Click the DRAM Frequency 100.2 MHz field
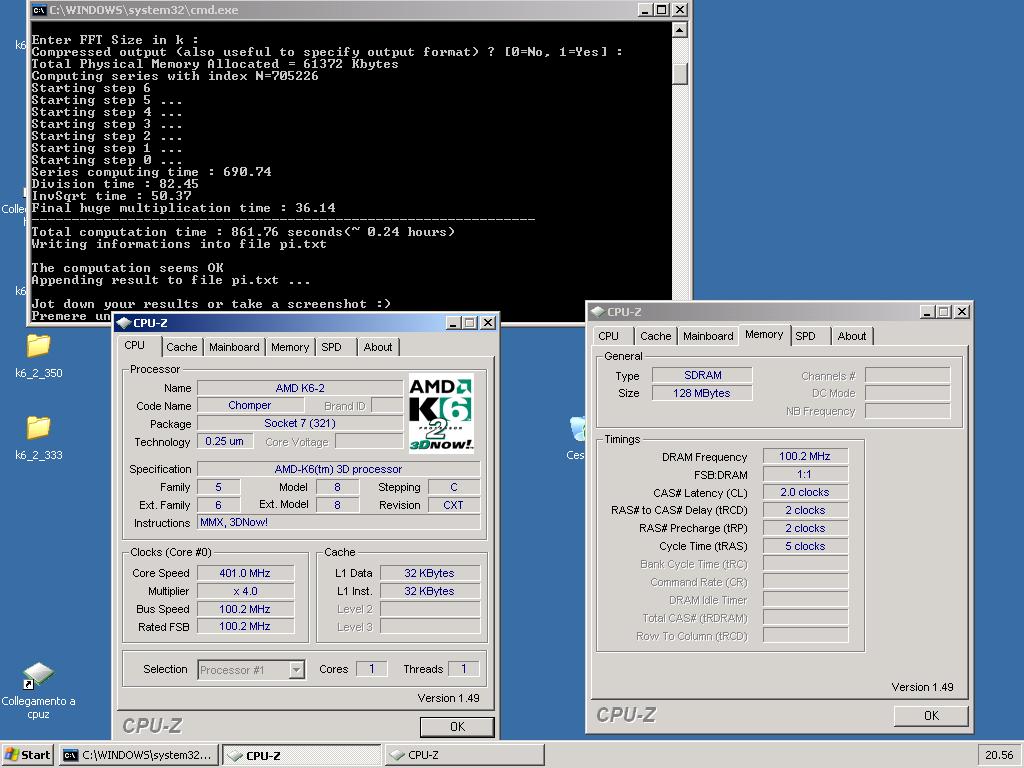Screen dimensions: 1024x768 tap(805, 456)
